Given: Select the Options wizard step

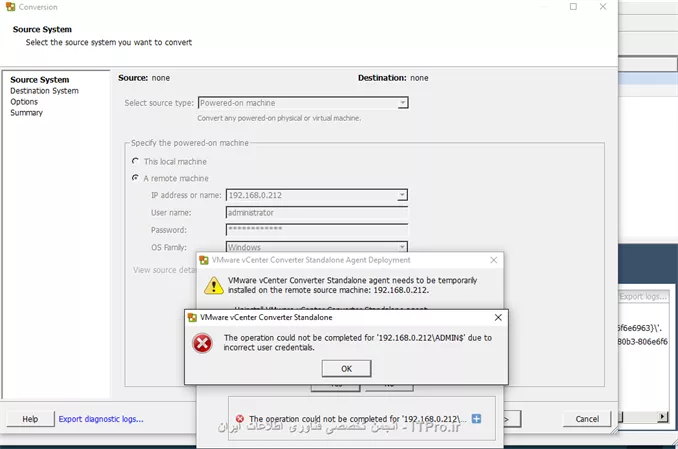Looking at the screenshot, I should point(24,102).
